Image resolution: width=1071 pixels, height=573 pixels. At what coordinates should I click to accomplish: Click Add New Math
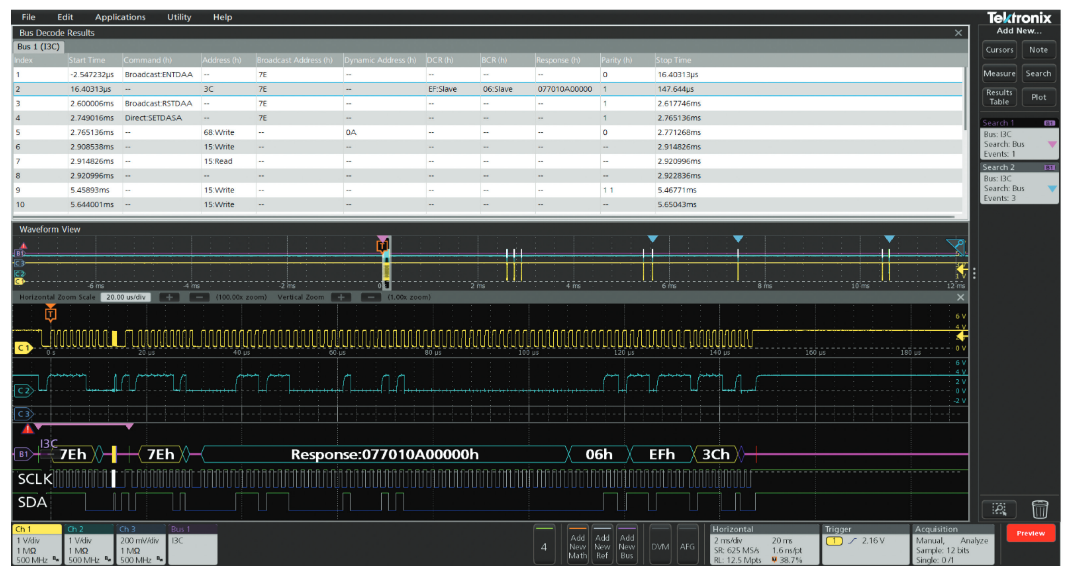[577, 545]
